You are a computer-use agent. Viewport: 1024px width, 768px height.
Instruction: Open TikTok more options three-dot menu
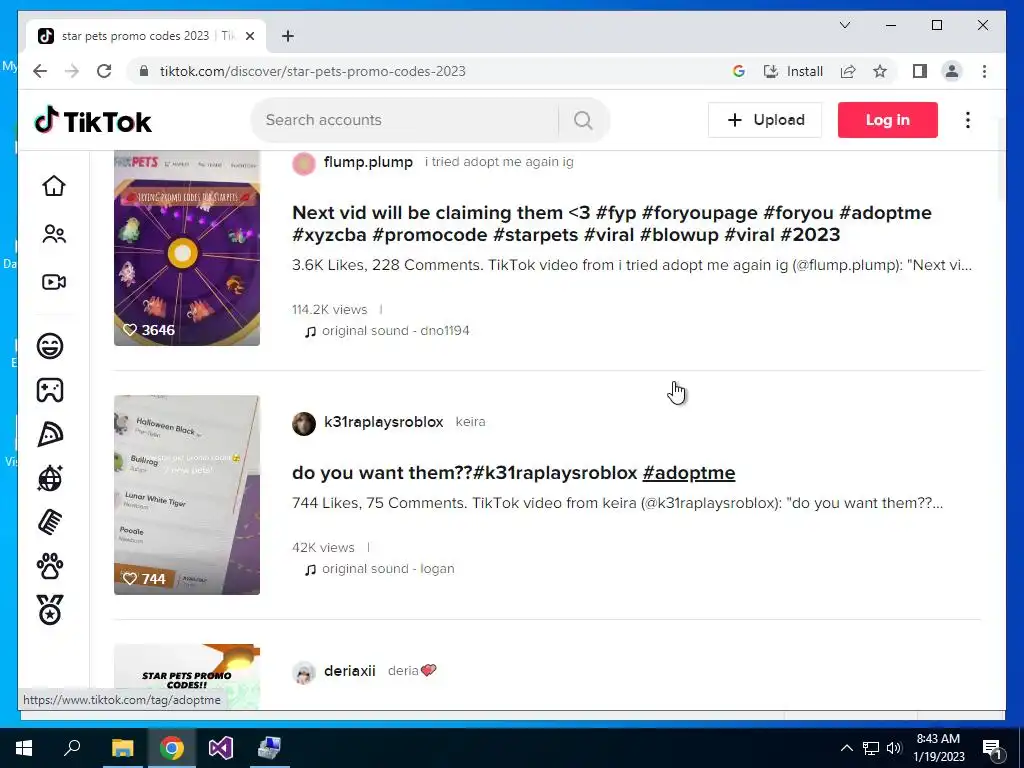968,120
